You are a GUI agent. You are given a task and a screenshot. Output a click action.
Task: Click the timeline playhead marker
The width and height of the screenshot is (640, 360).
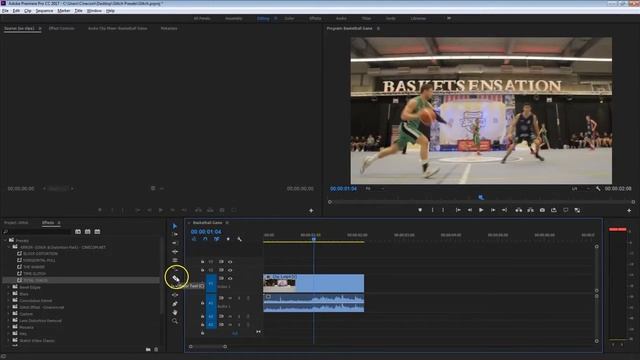314,239
